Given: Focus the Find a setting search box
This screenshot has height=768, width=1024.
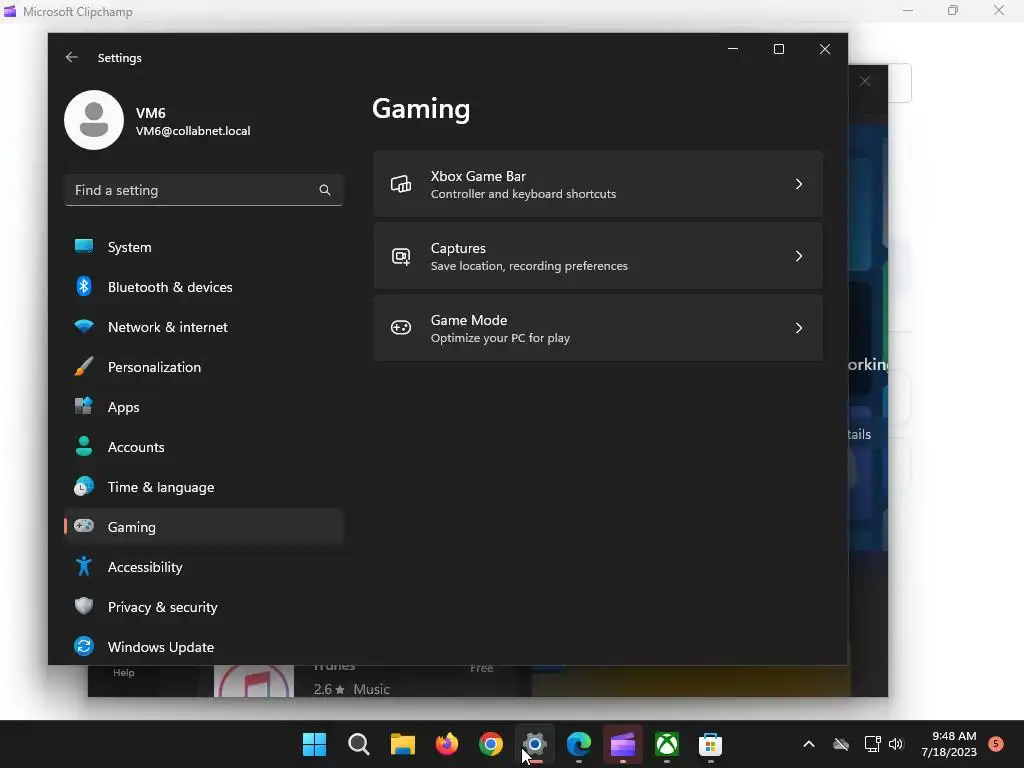Looking at the screenshot, I should (203, 190).
